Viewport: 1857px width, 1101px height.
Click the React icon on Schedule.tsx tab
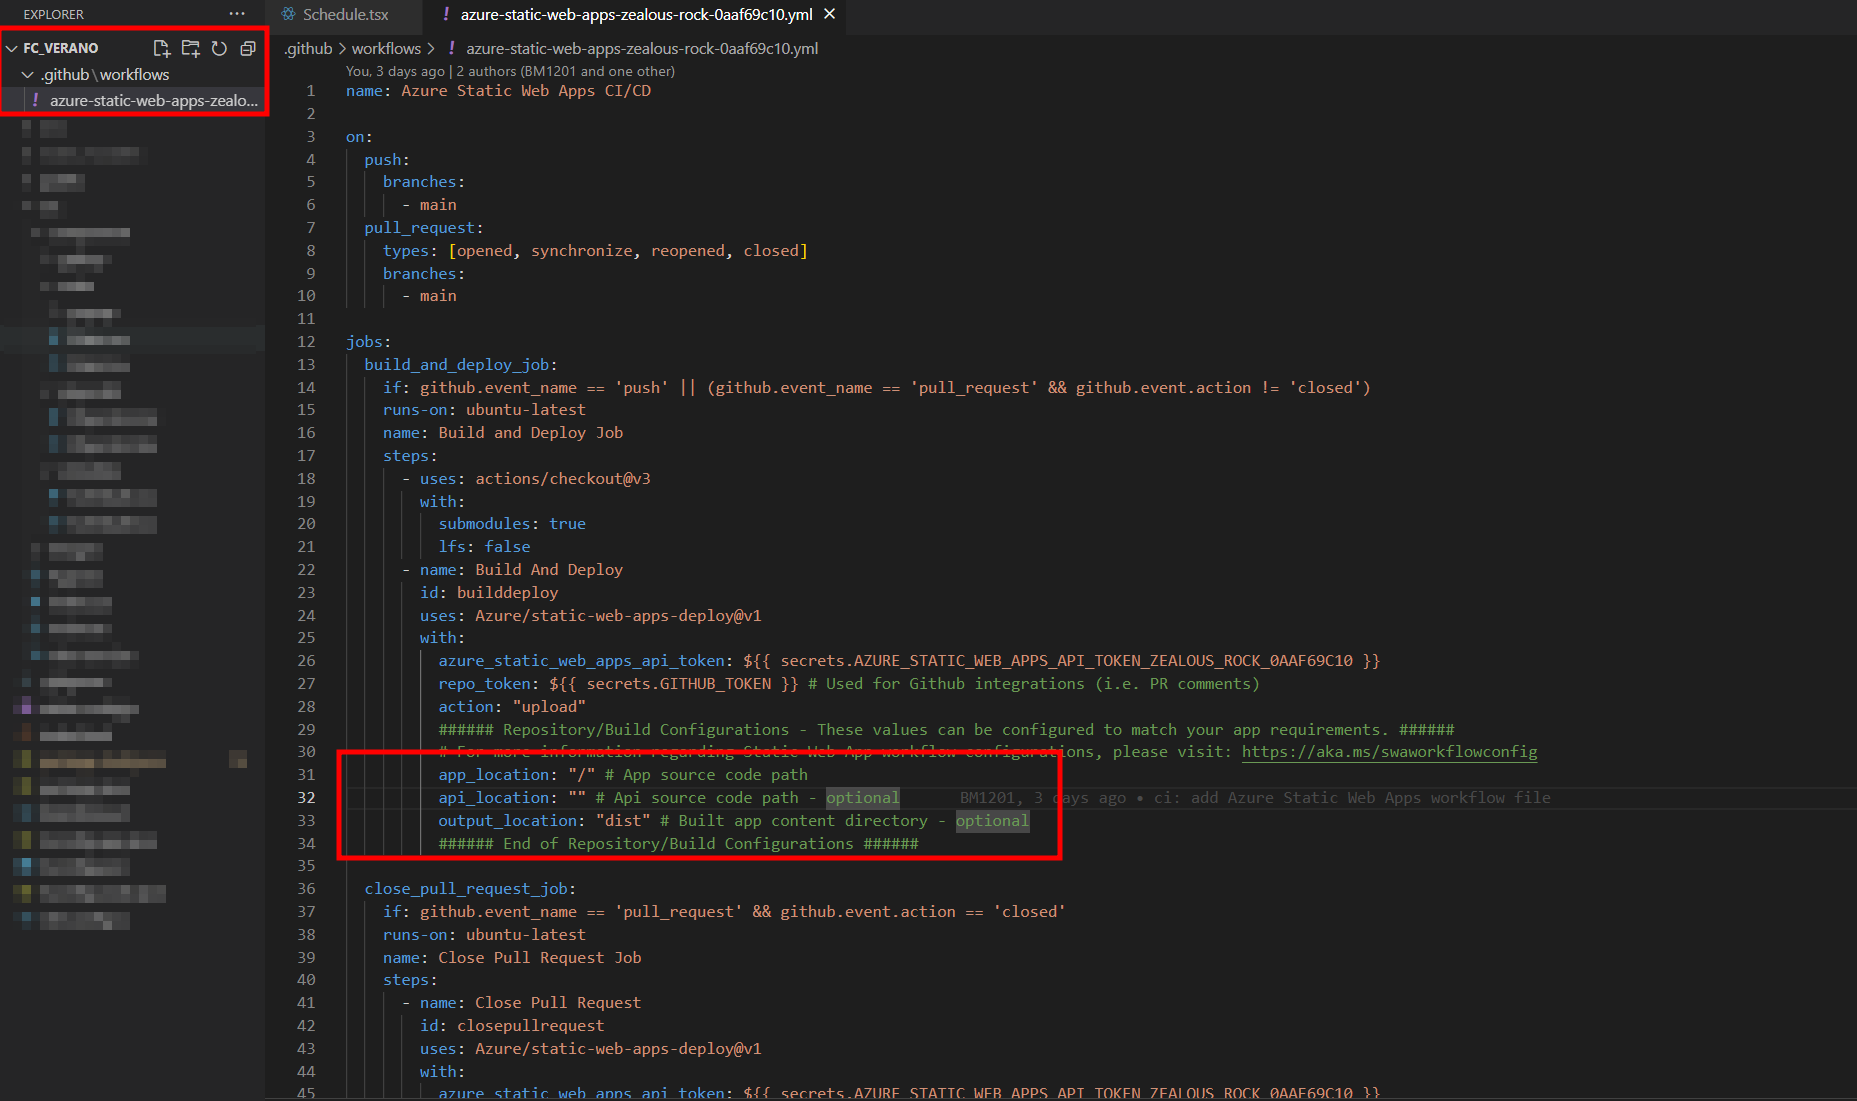click(289, 14)
